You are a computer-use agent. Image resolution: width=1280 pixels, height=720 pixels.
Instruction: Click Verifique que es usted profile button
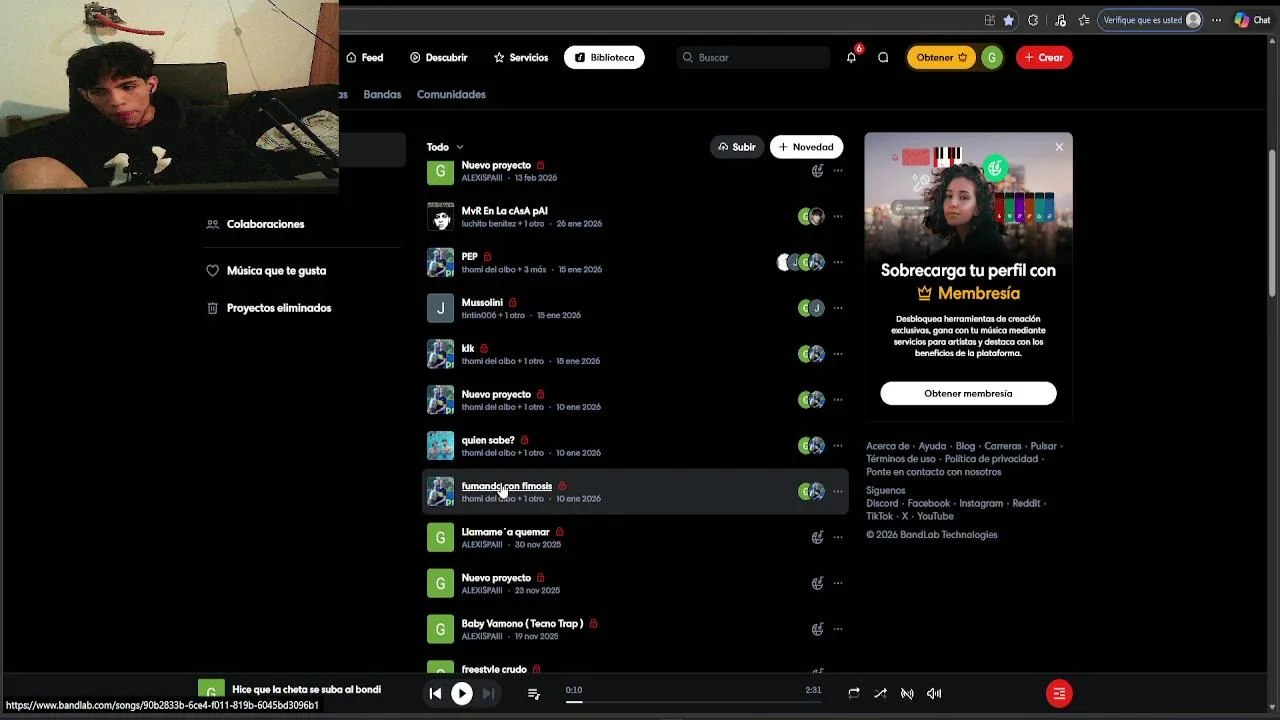(1150, 20)
